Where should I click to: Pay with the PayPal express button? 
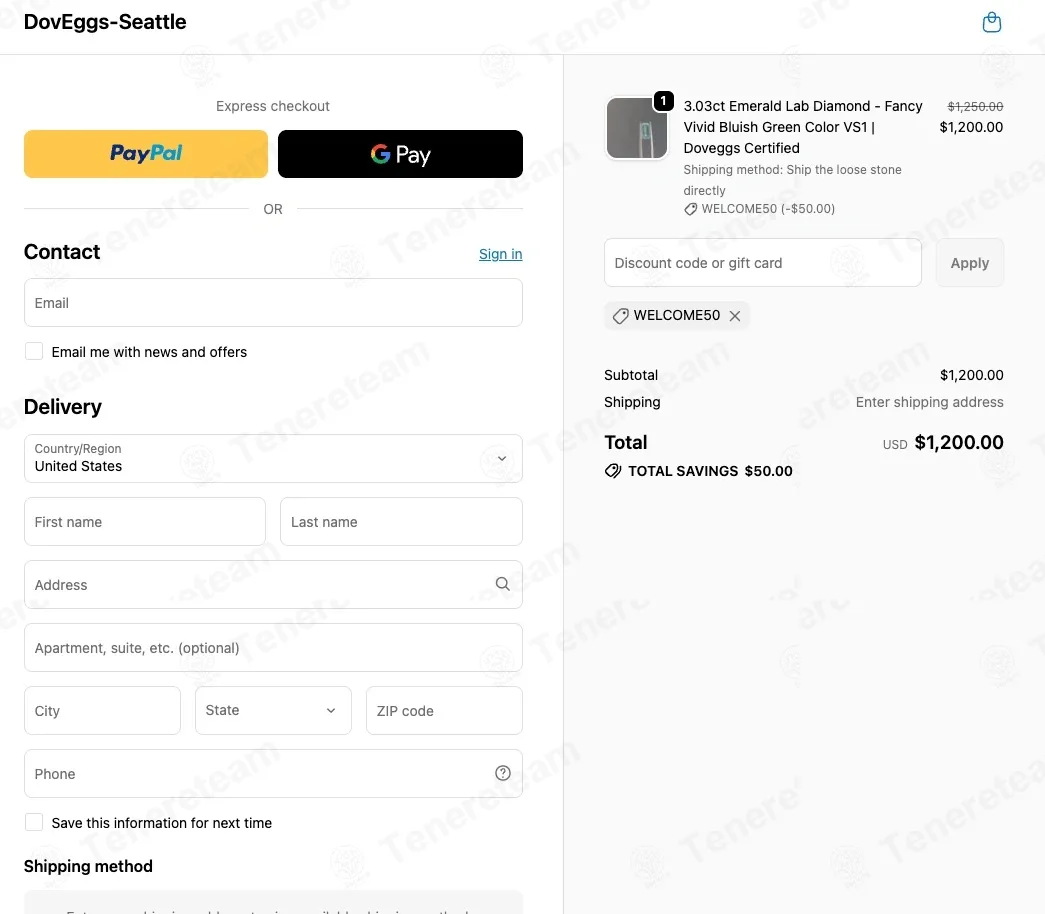click(x=146, y=154)
